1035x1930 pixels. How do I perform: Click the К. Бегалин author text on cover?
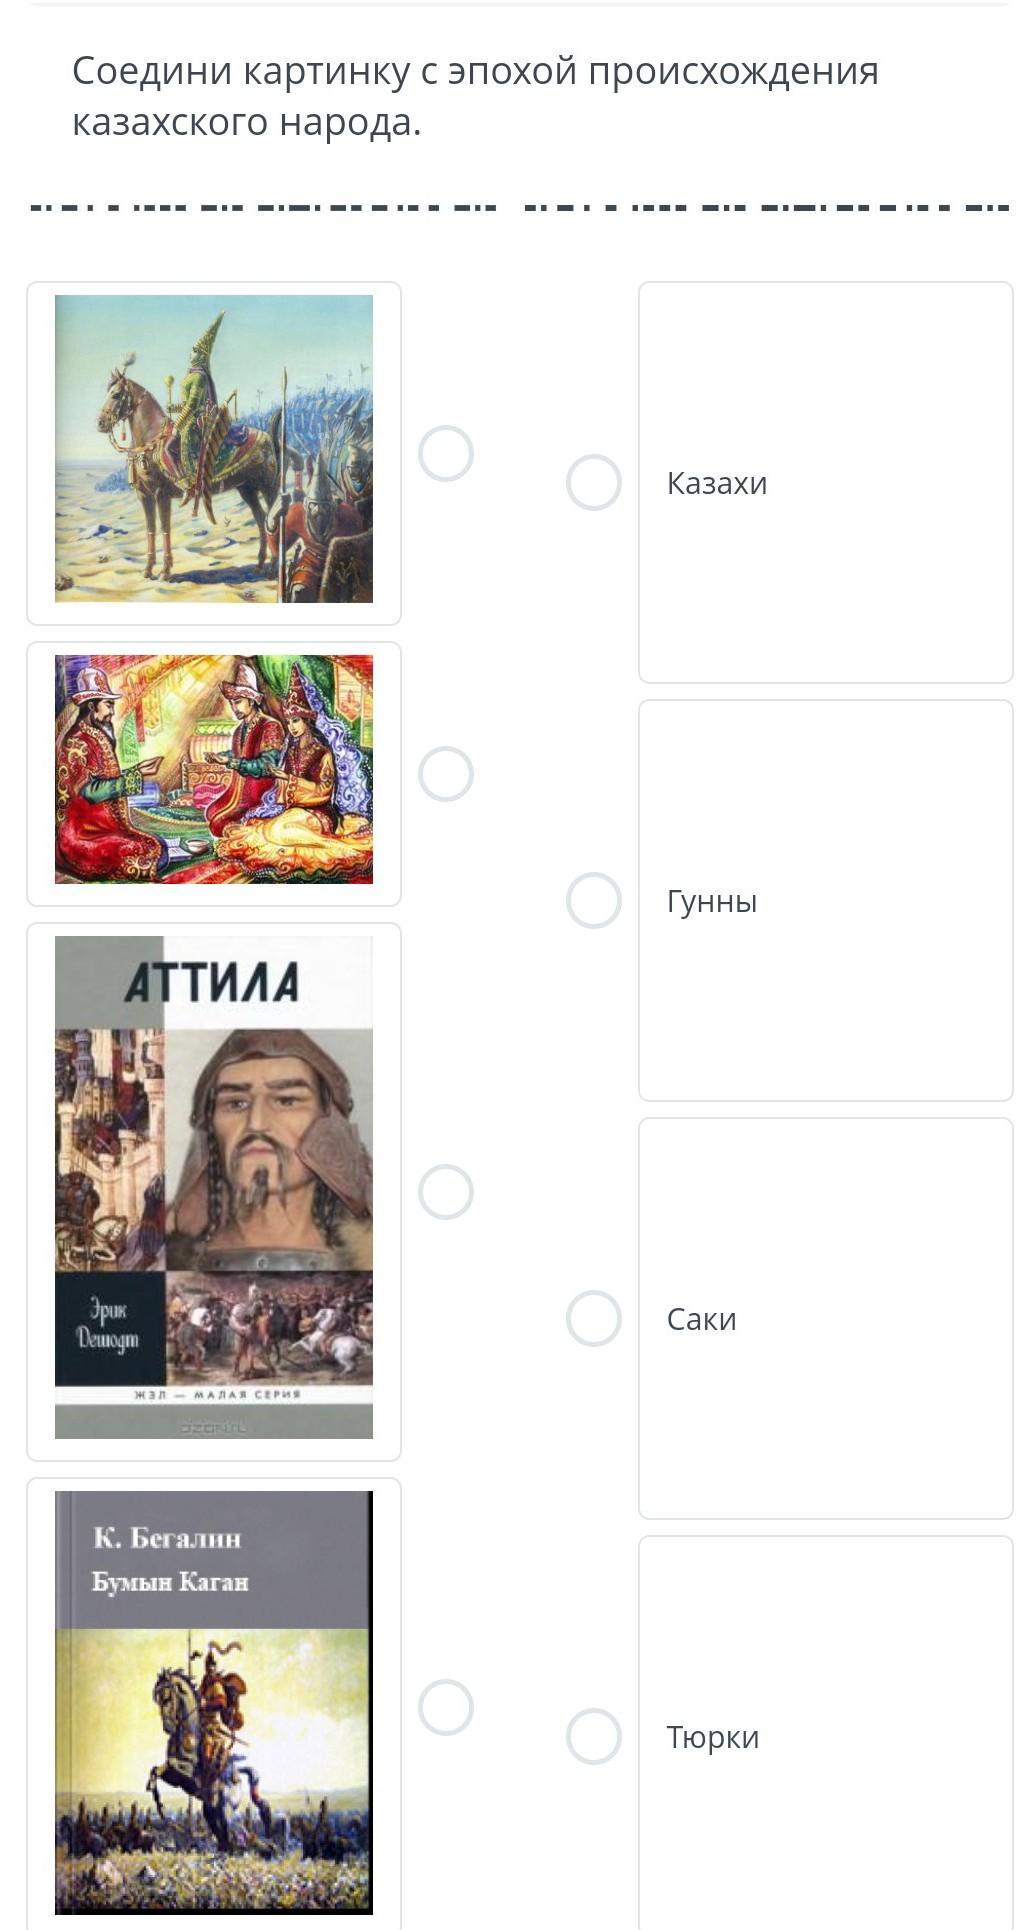point(167,1538)
